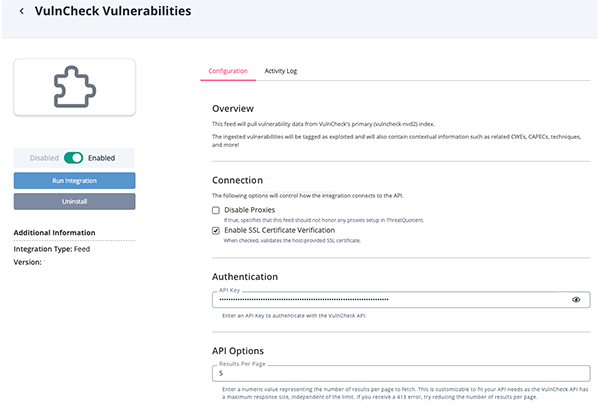The image size is (600, 409).
Task: Toggle the Disabled/Enabled integration switch
Action: 74,158
